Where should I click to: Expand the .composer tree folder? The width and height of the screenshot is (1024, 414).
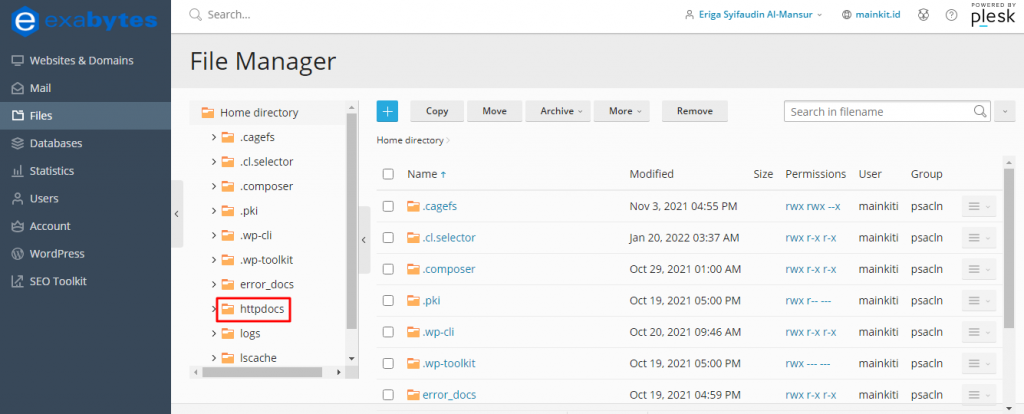pyautogui.click(x=214, y=186)
